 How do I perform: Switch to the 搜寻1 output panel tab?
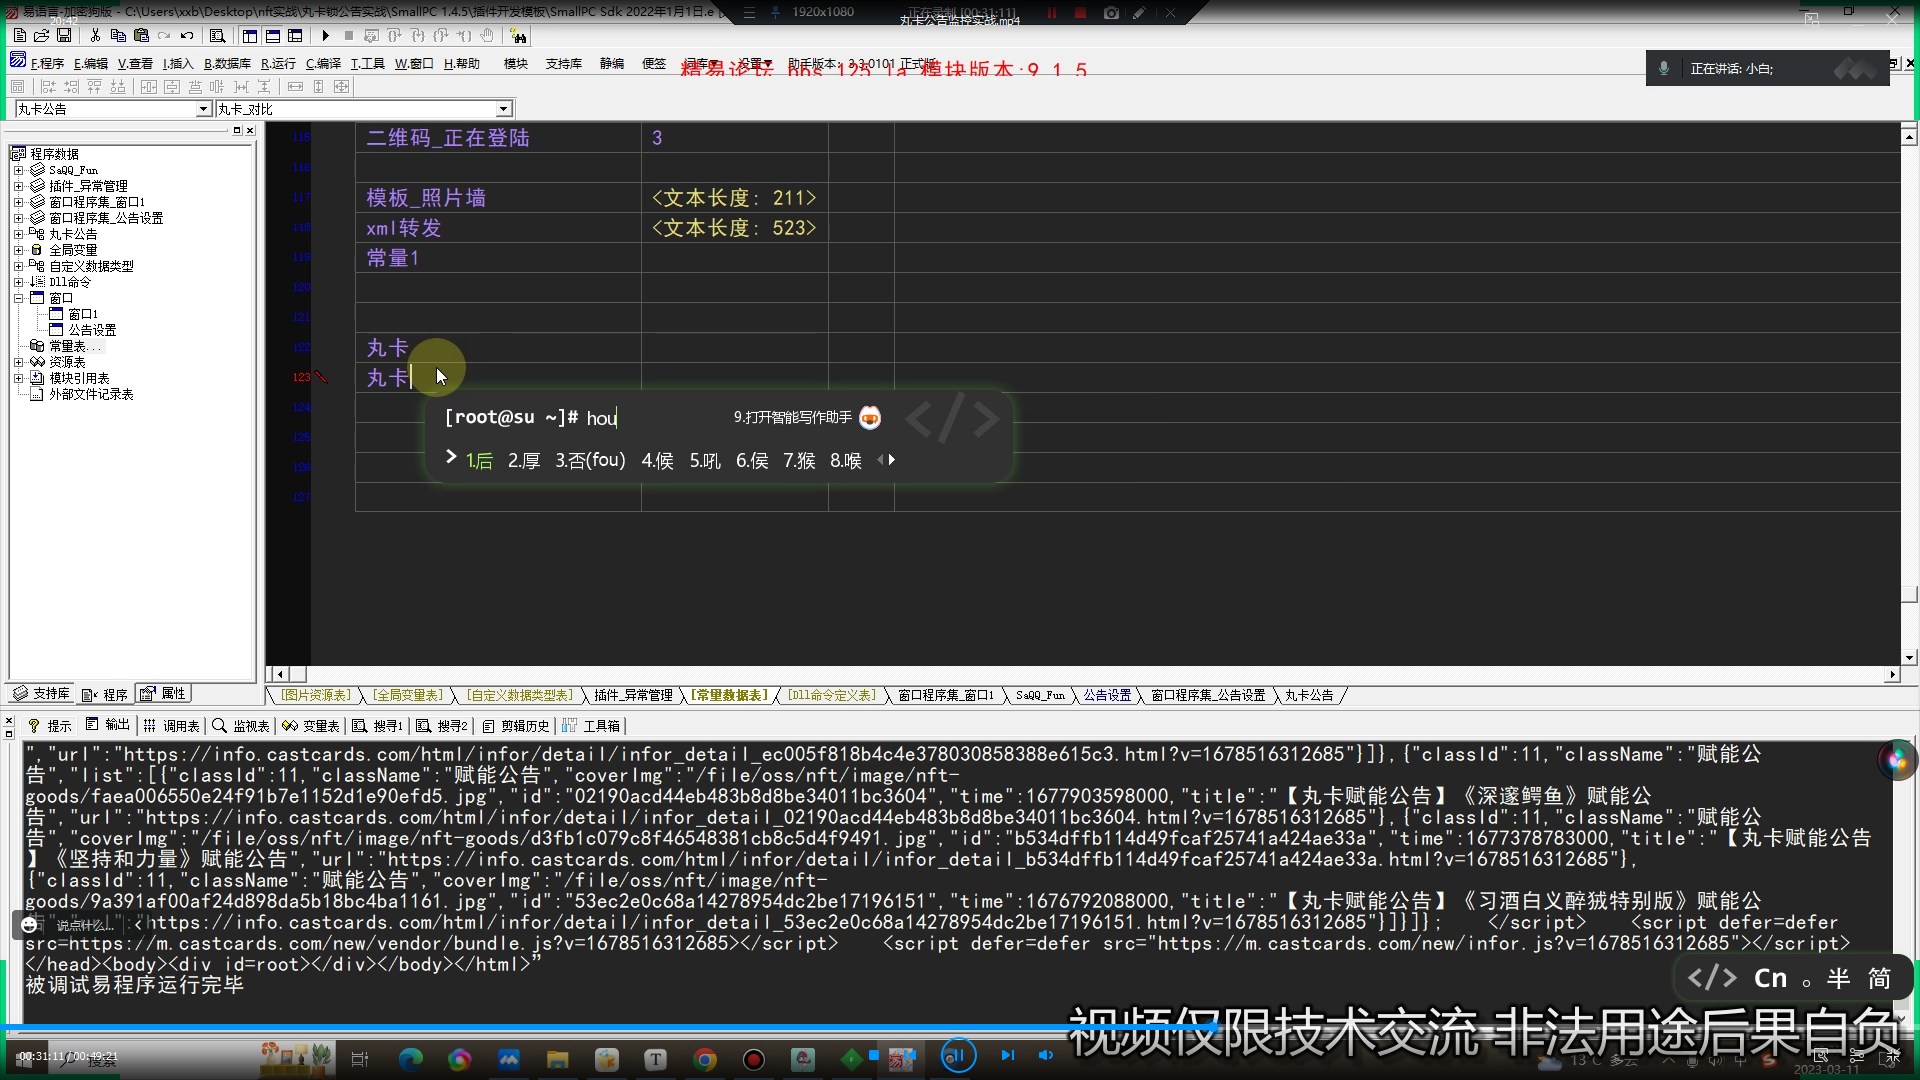[378, 726]
